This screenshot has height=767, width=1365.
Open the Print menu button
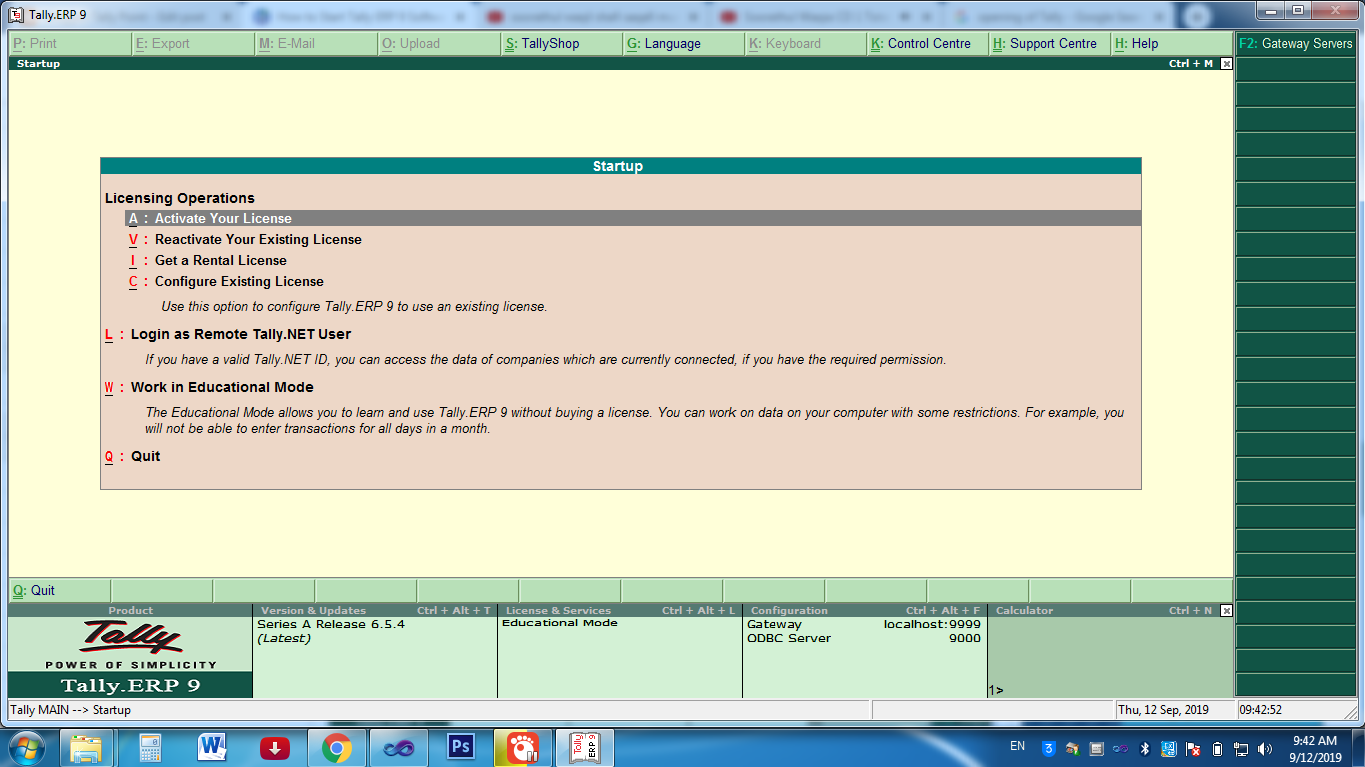click(70, 44)
